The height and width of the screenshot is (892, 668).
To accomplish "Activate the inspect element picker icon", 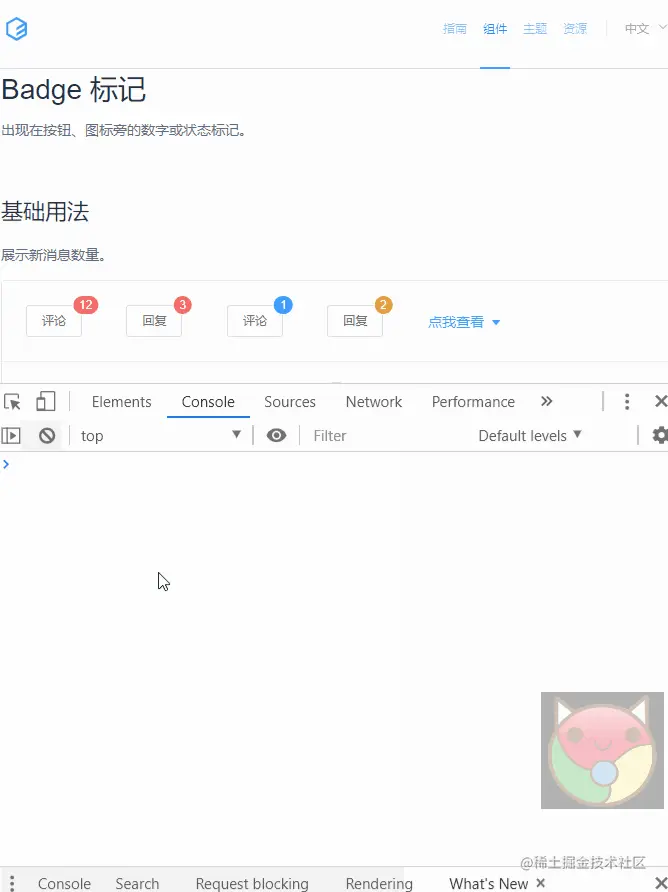I will click(13, 402).
